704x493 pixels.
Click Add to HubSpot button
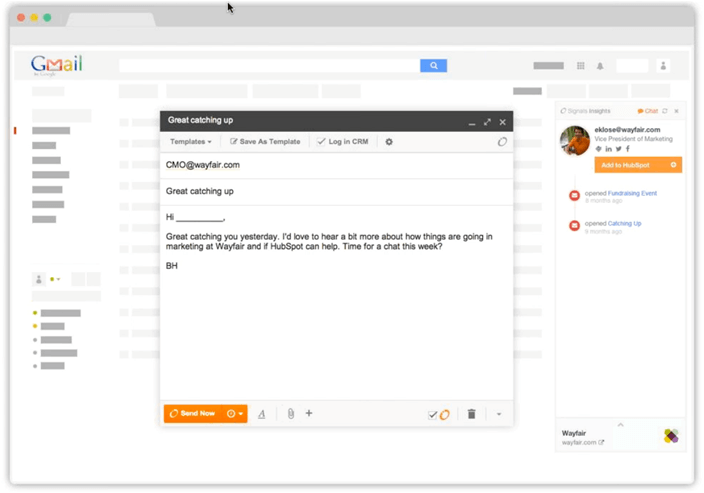pyautogui.click(x=638, y=165)
